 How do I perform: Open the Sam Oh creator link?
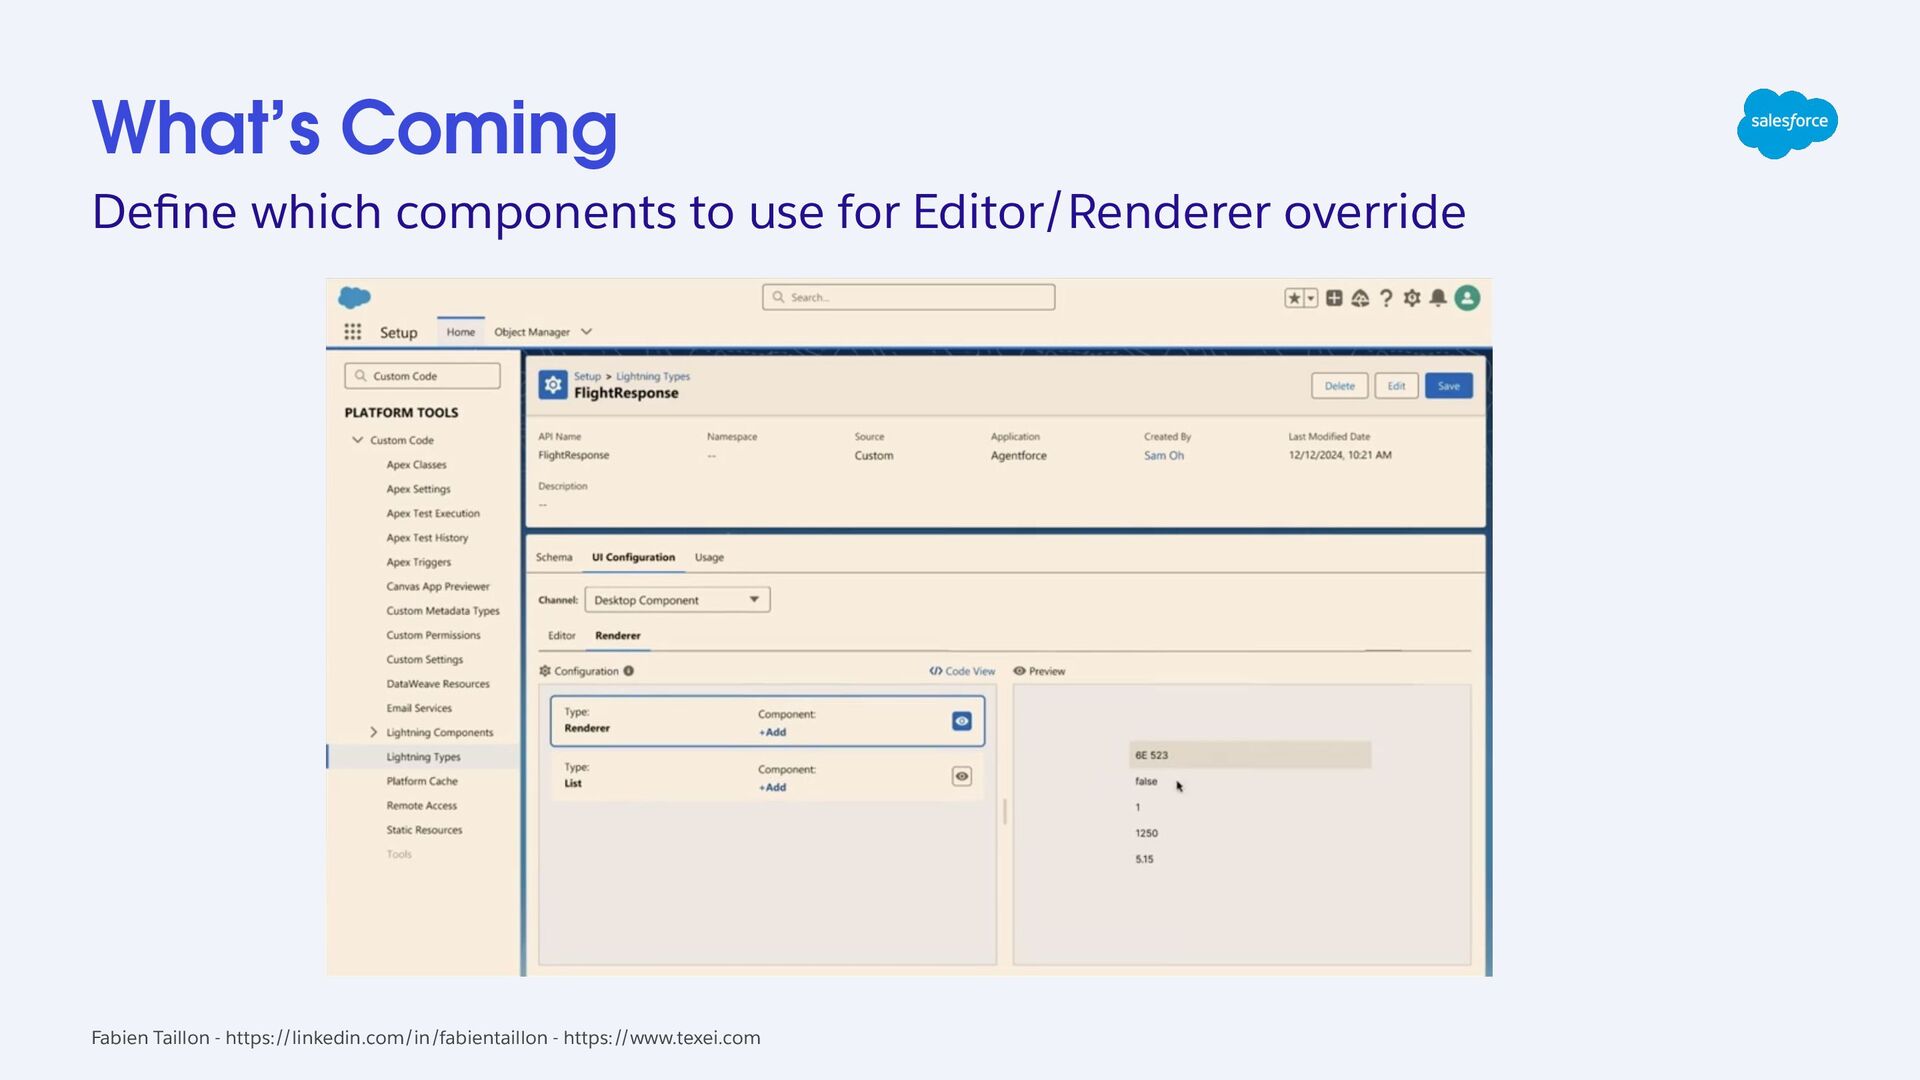[1164, 456]
